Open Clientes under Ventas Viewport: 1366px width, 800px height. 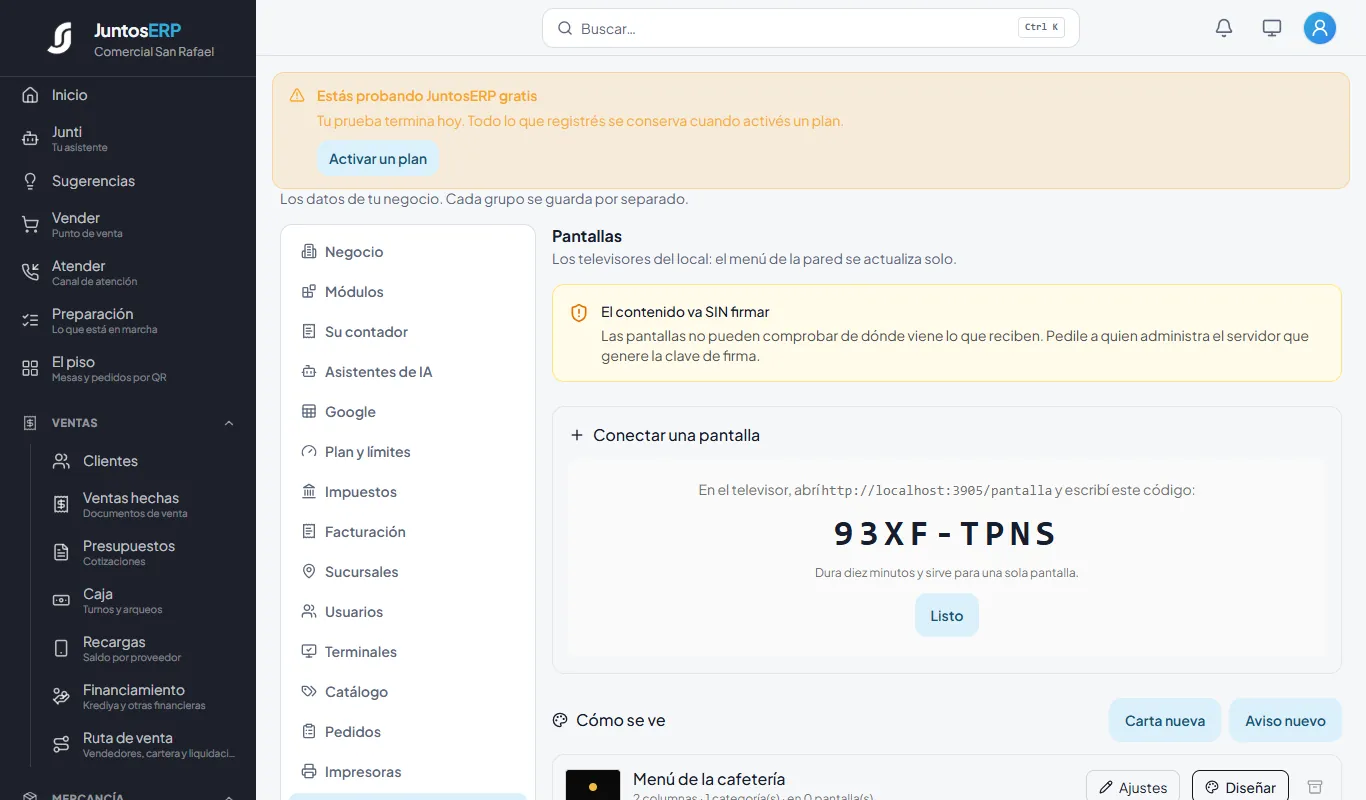coord(144,461)
